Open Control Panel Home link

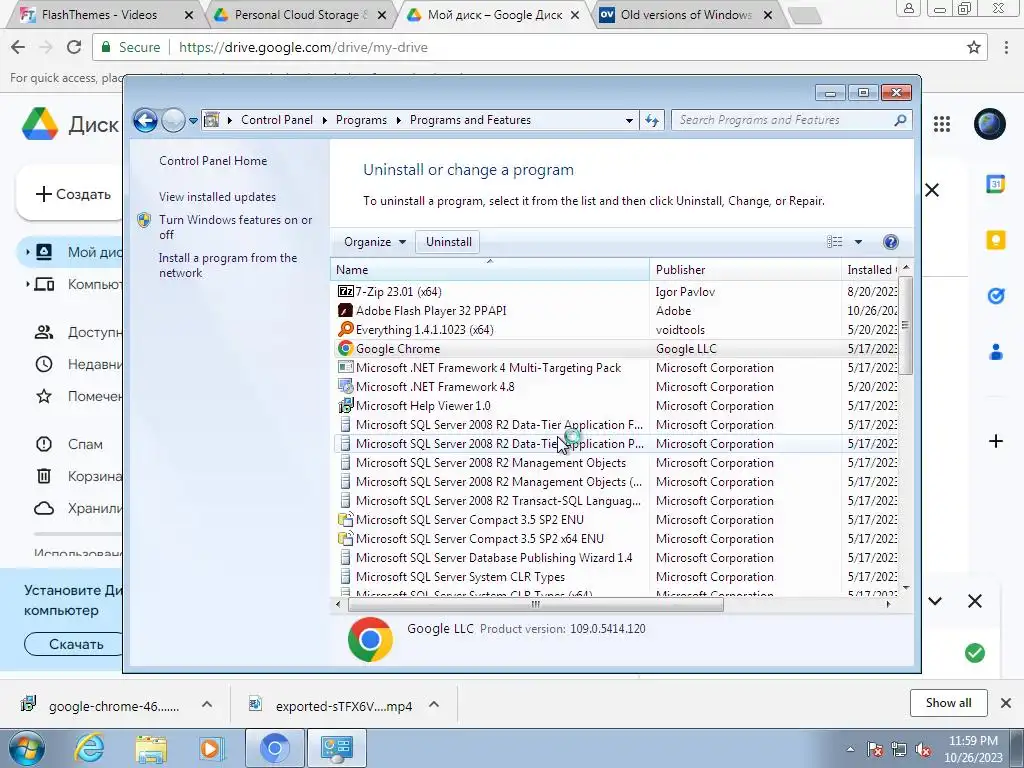(x=213, y=161)
